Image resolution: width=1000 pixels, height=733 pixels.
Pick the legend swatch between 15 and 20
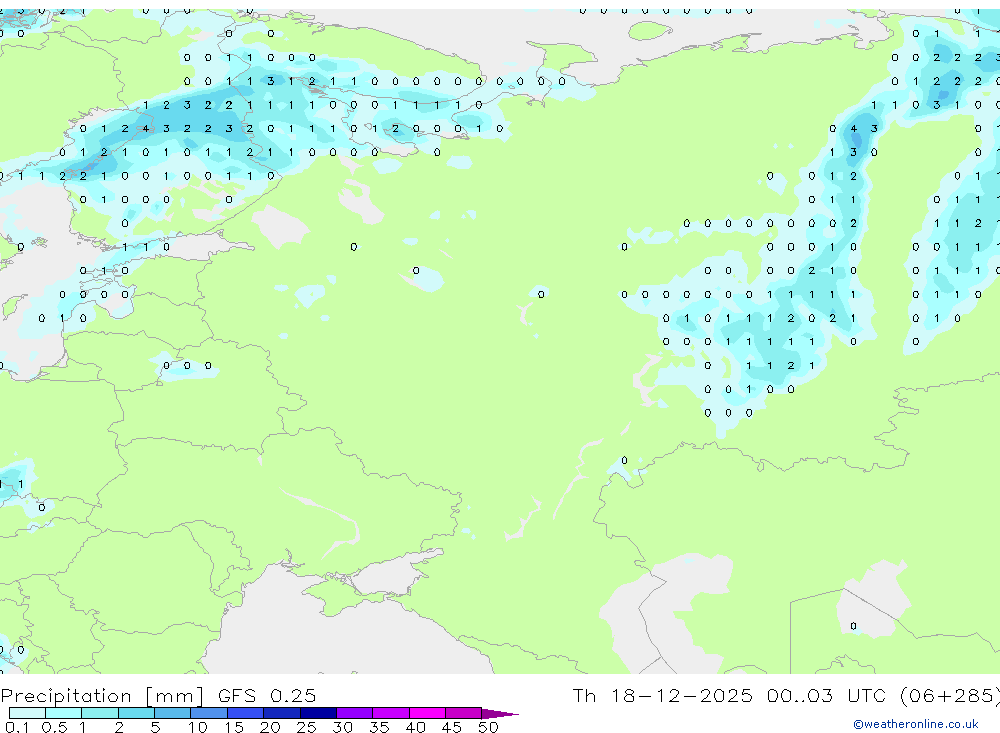(x=246, y=713)
